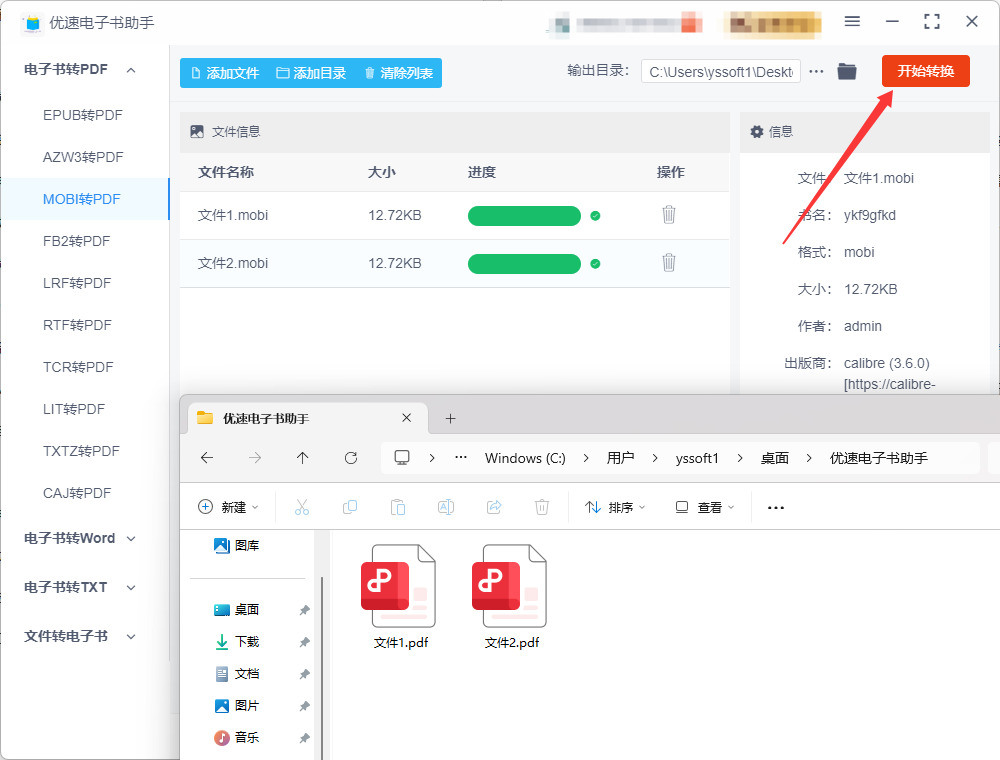1000x760 pixels.
Task: Click the 添加目录 button
Action: [311, 73]
